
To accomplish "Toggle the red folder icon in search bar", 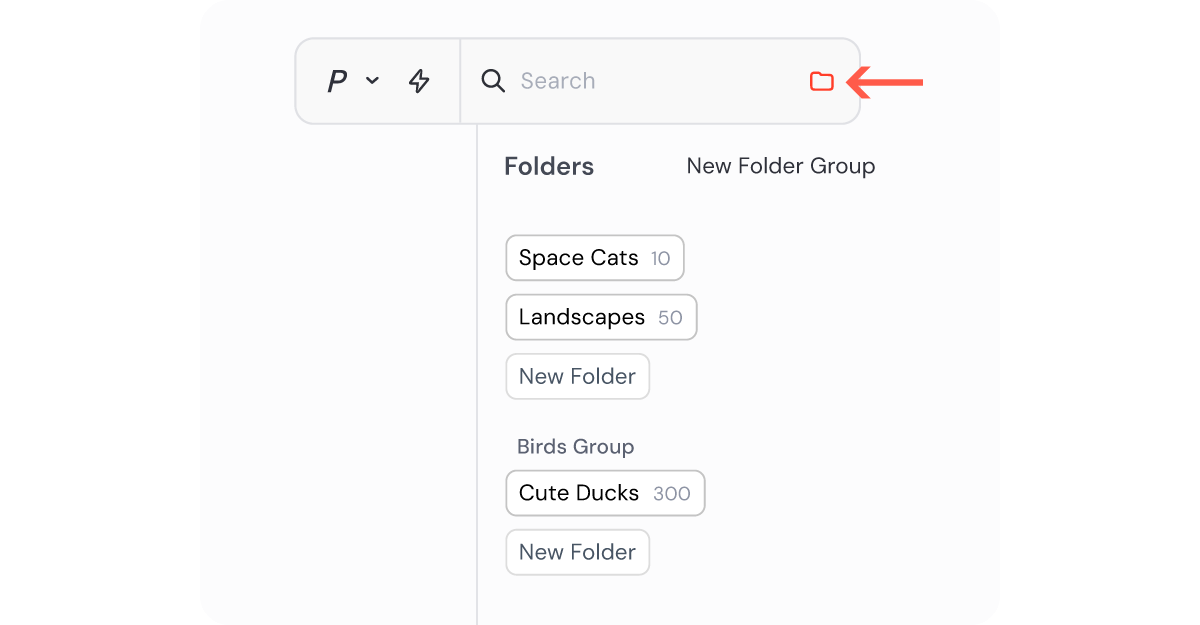I will click(822, 81).
